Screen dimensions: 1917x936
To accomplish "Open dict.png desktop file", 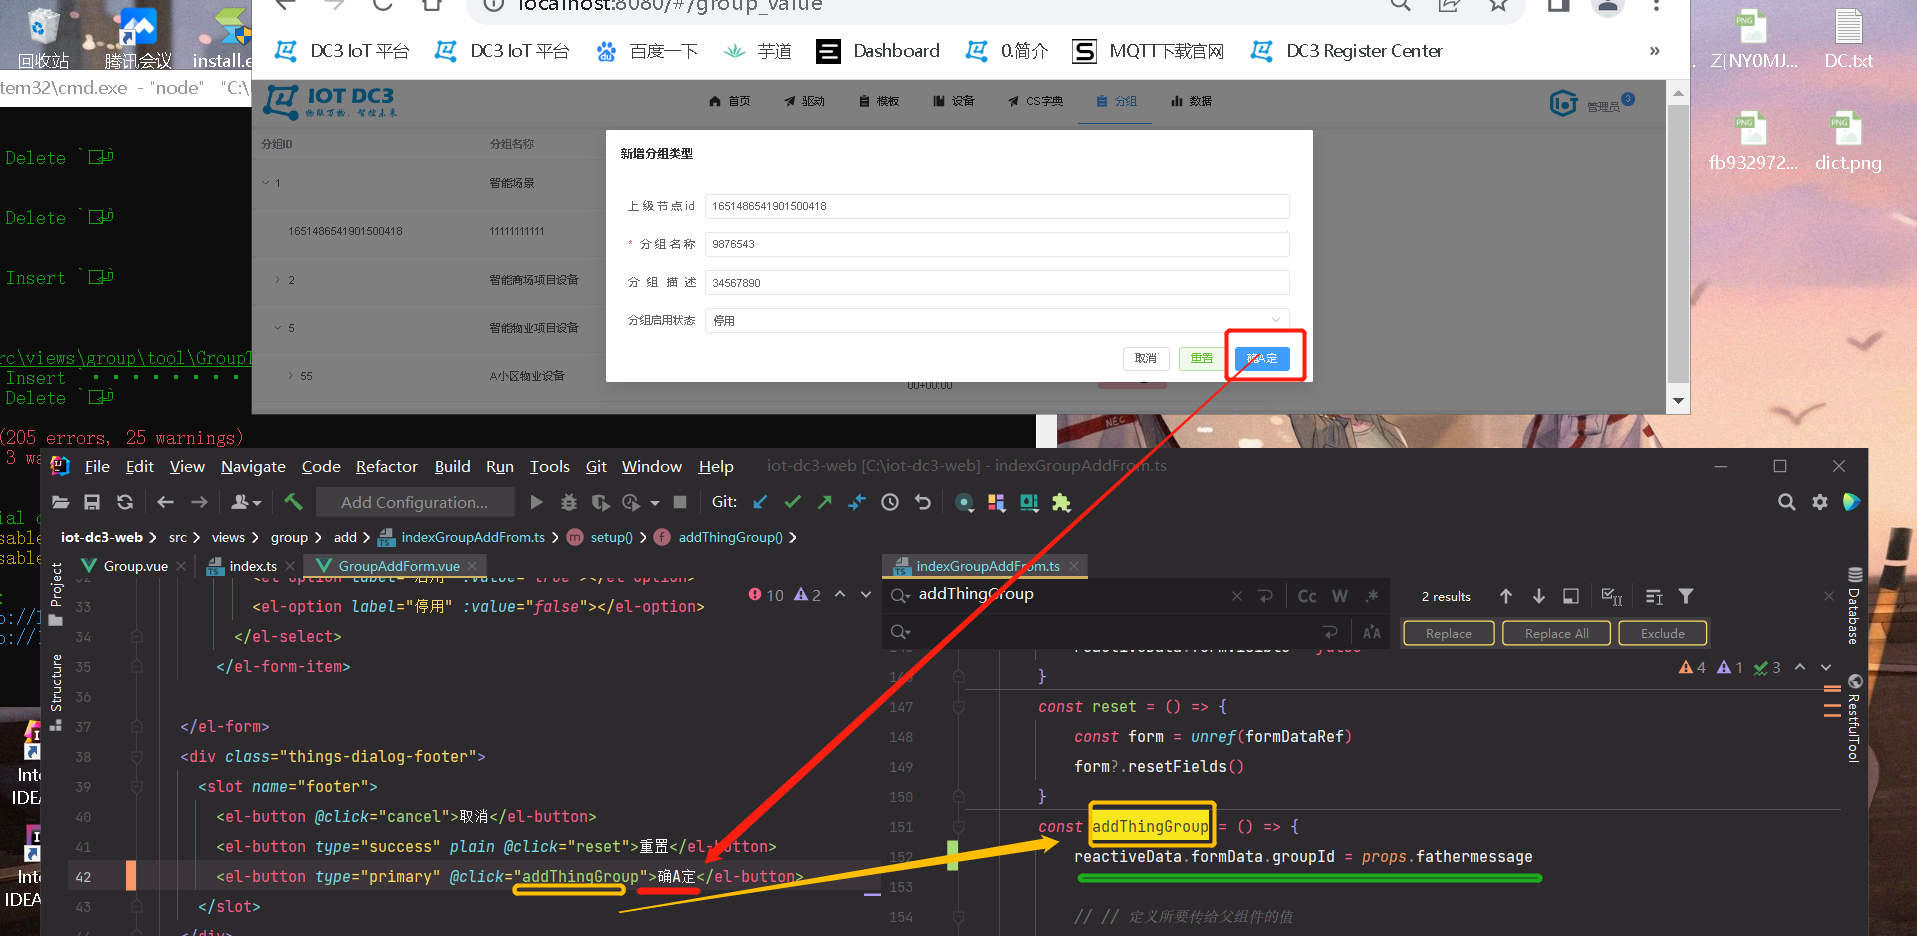I will (1847, 141).
